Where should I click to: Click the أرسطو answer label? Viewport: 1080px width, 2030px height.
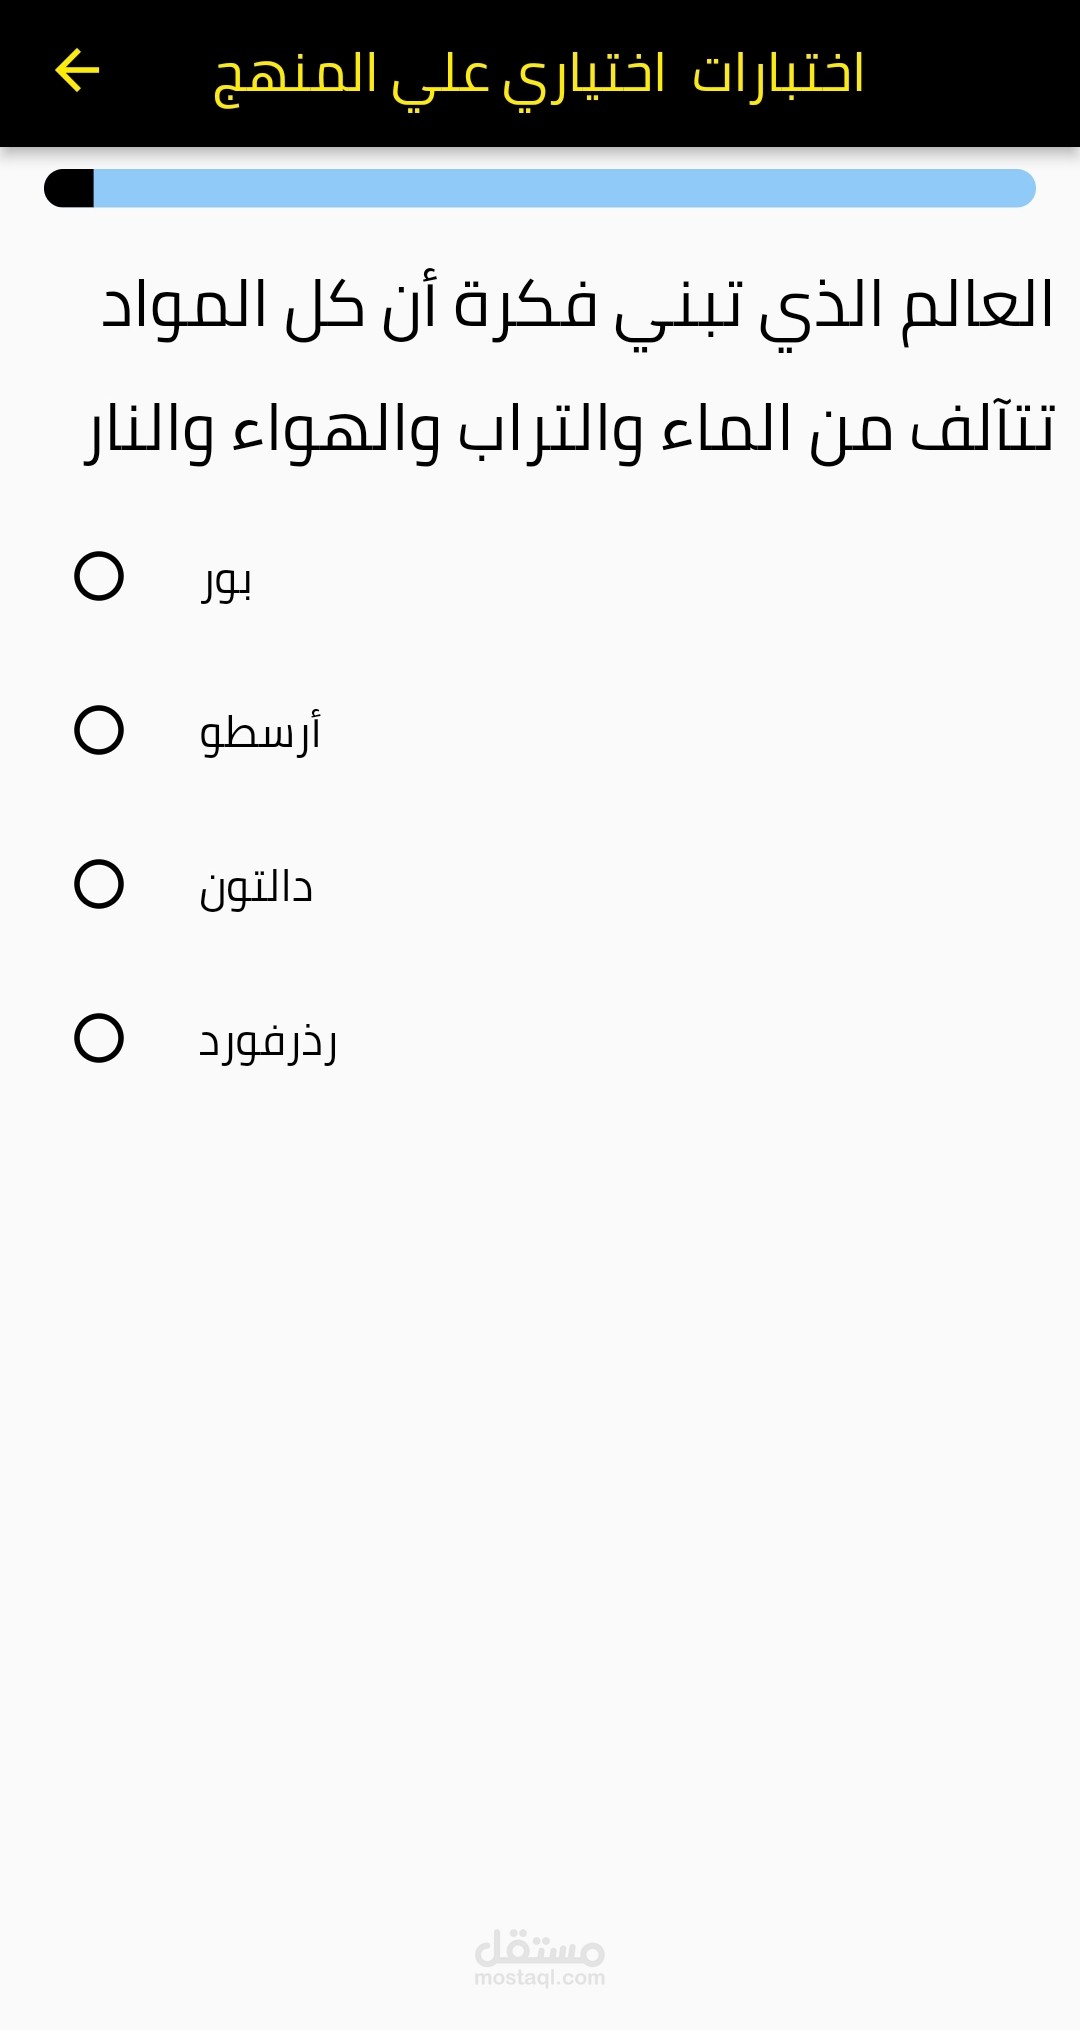[x=260, y=732]
